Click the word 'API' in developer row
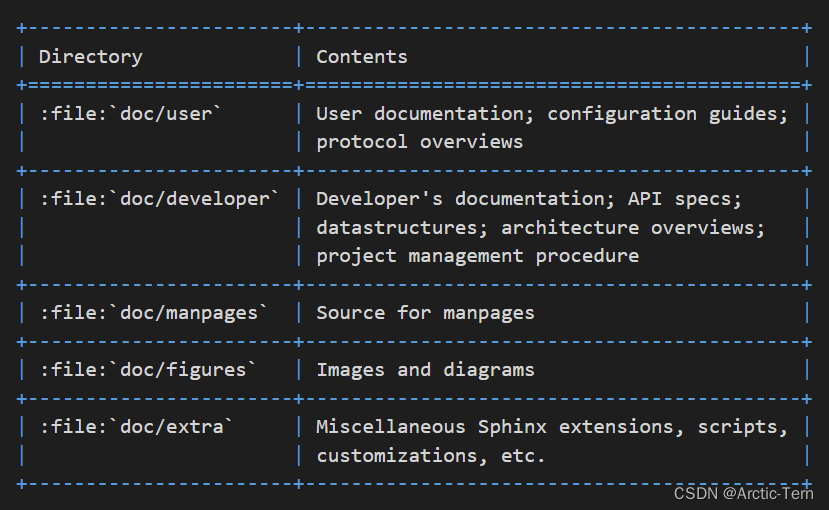The image size is (829, 510). (644, 199)
